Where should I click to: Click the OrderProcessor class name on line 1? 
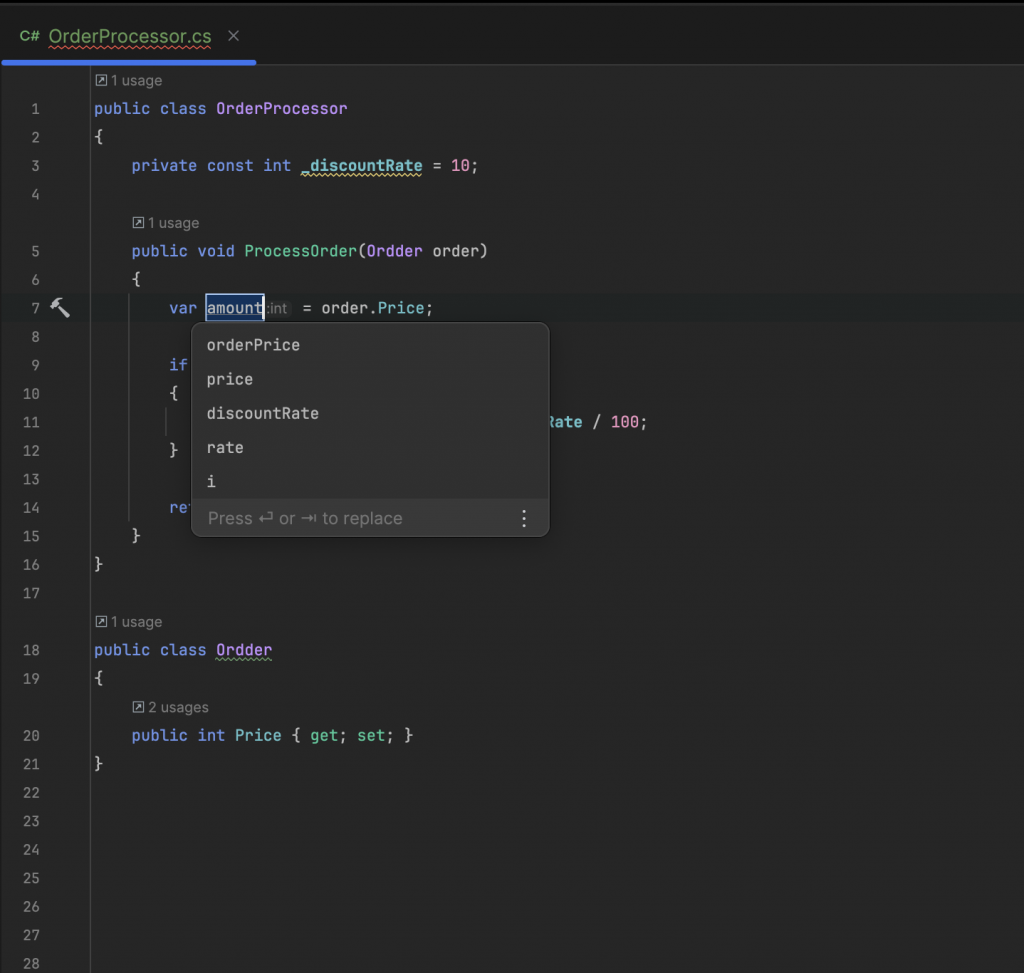pos(281,109)
